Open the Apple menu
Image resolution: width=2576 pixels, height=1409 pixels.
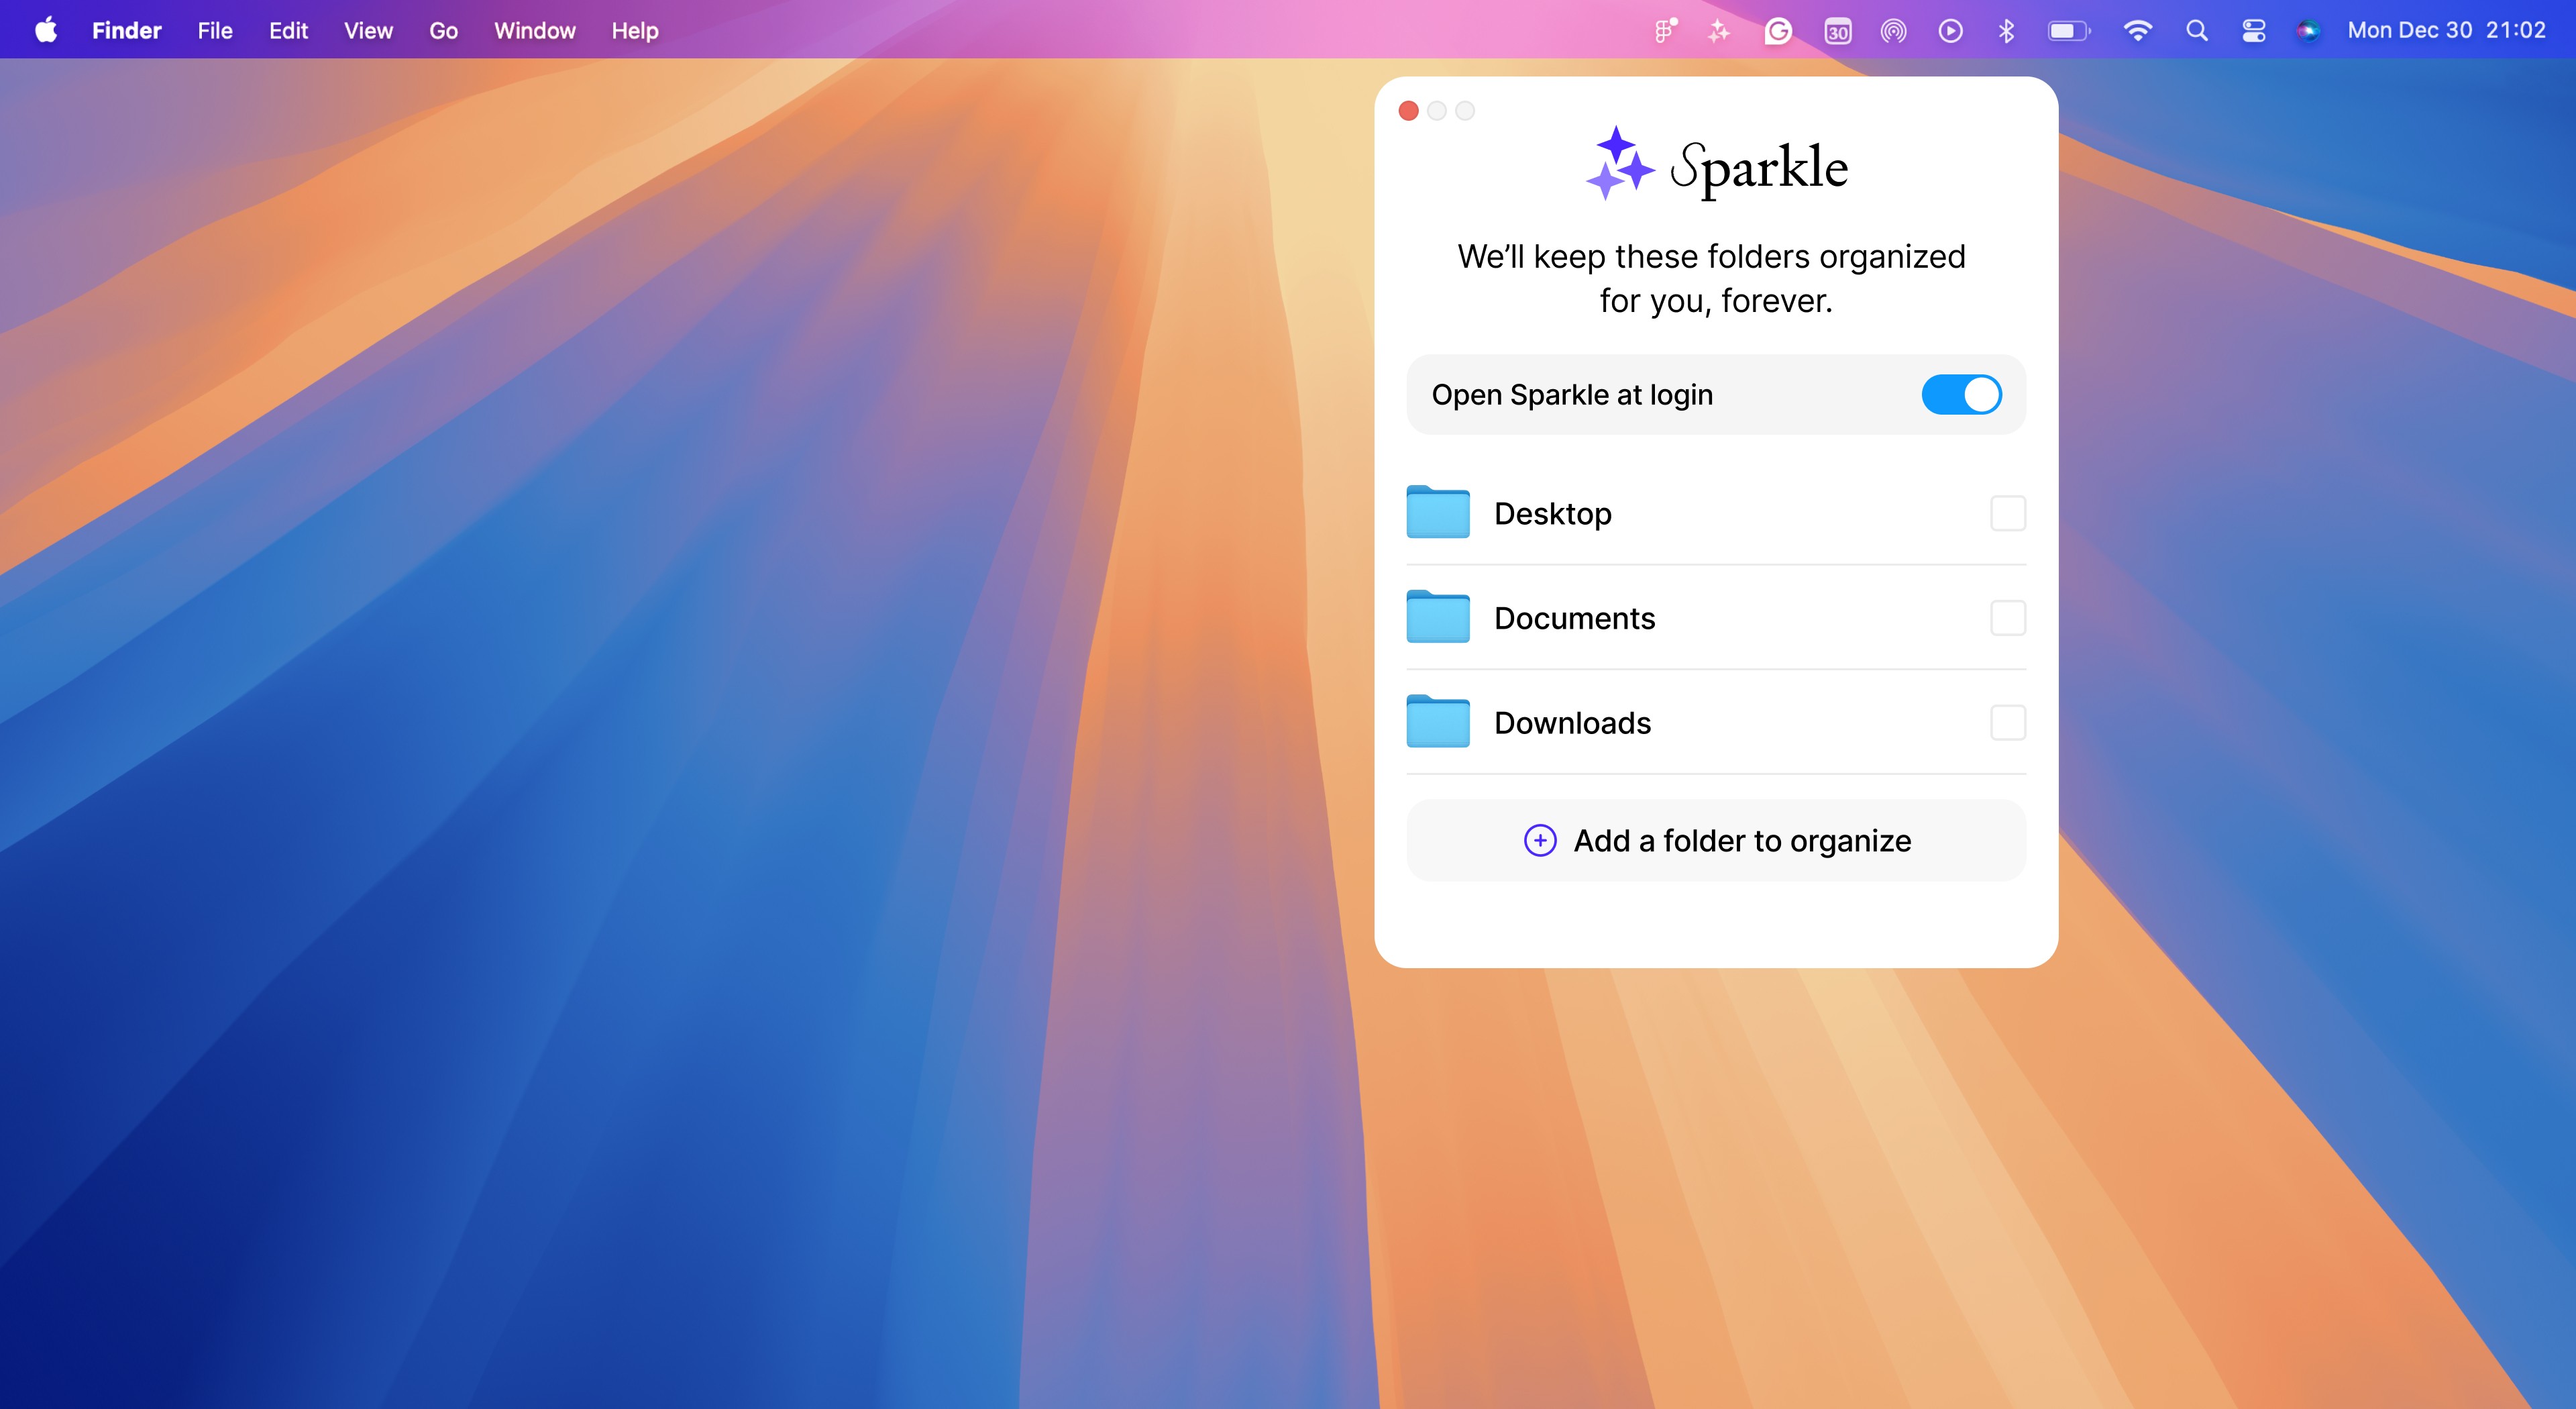point(46,30)
